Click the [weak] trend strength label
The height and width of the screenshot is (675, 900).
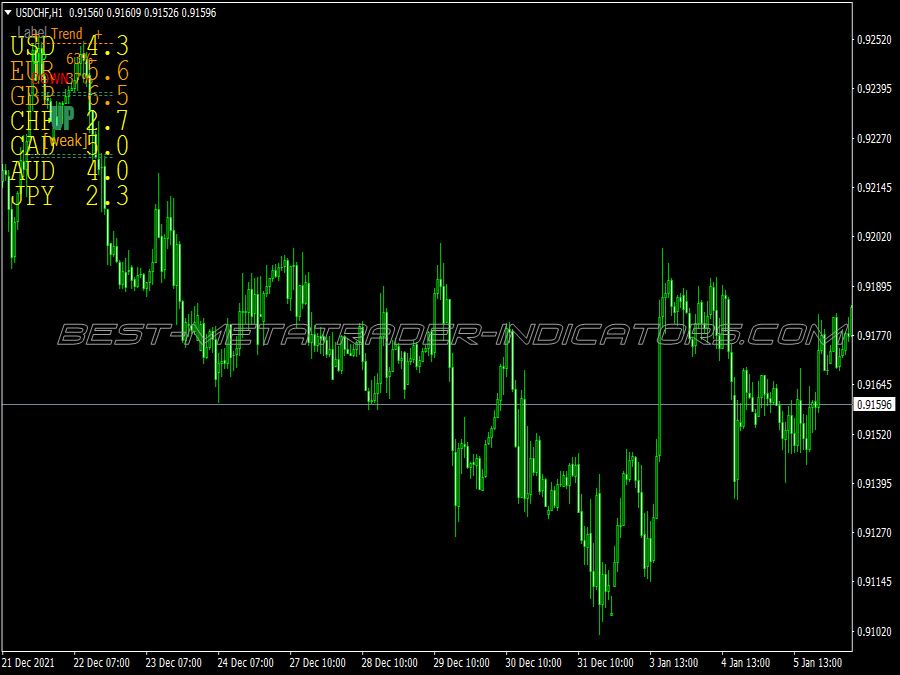(66, 141)
